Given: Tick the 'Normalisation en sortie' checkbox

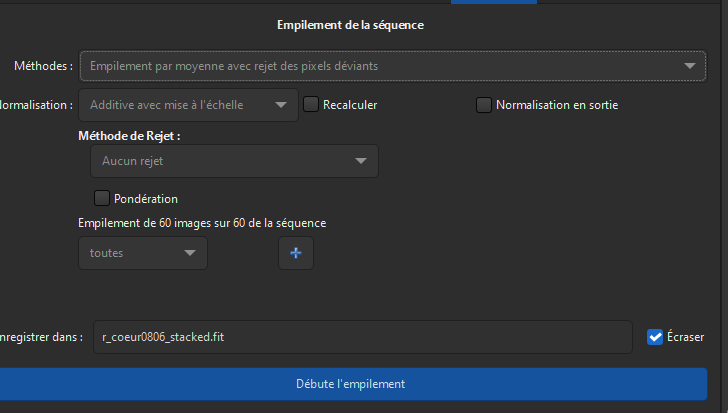Looking at the screenshot, I should pos(484,104).
